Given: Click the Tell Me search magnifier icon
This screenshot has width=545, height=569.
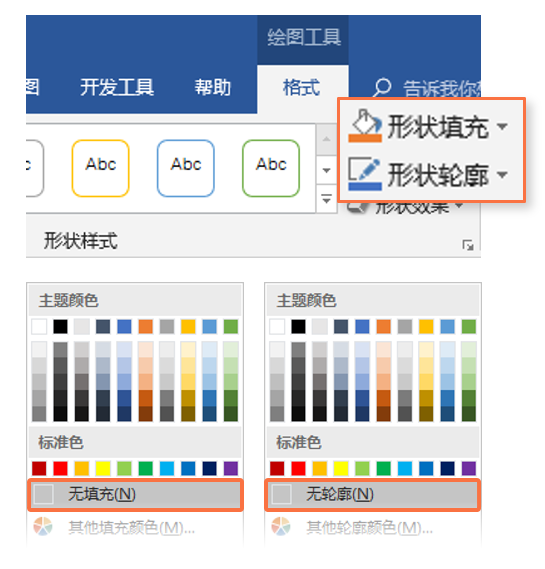Looking at the screenshot, I should 382,87.
